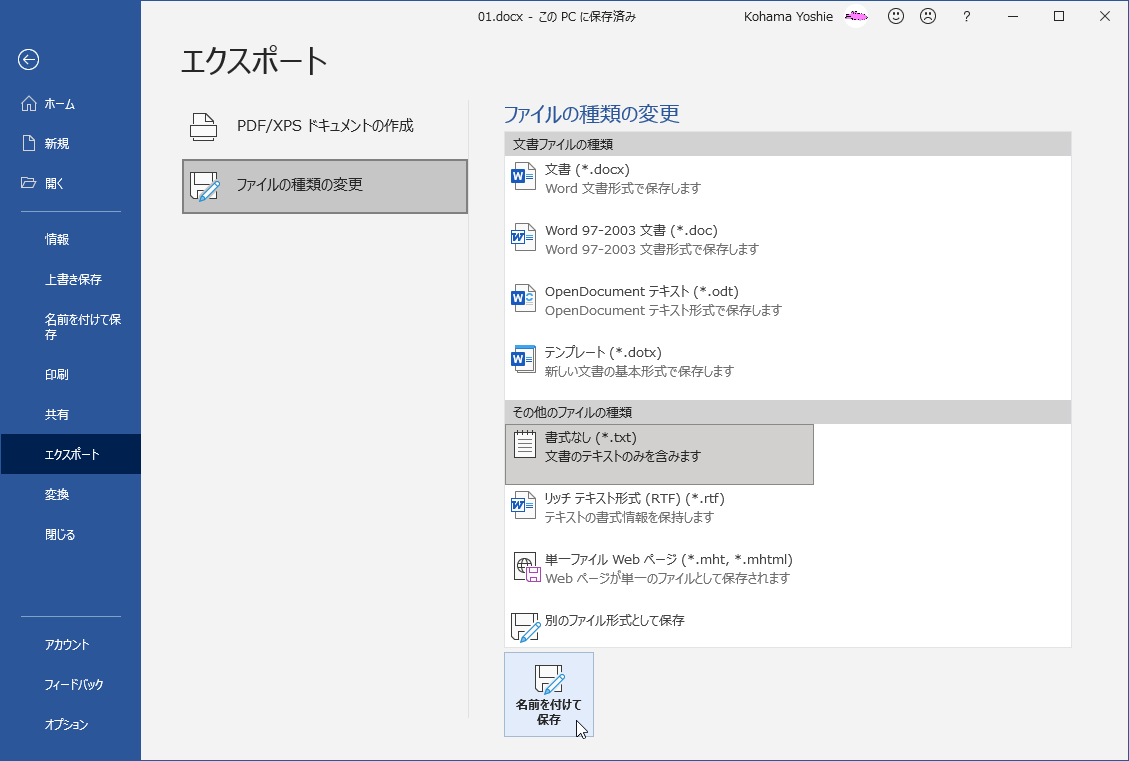1129x761 pixels.
Task: Click the blank page icon beside 新規
Action: [x=29, y=143]
